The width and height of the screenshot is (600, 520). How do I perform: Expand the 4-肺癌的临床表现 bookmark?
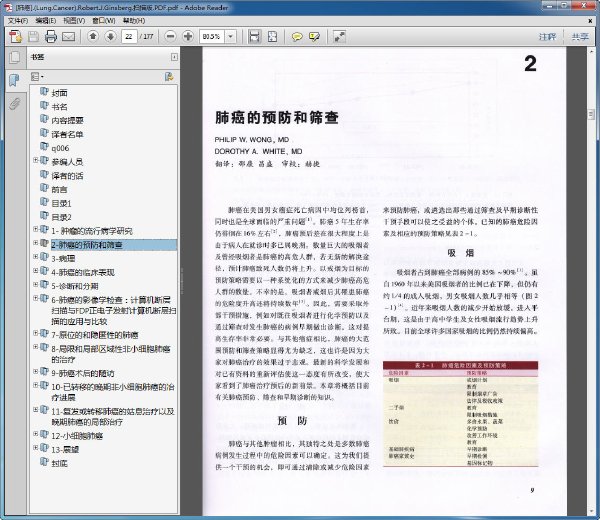(36, 270)
